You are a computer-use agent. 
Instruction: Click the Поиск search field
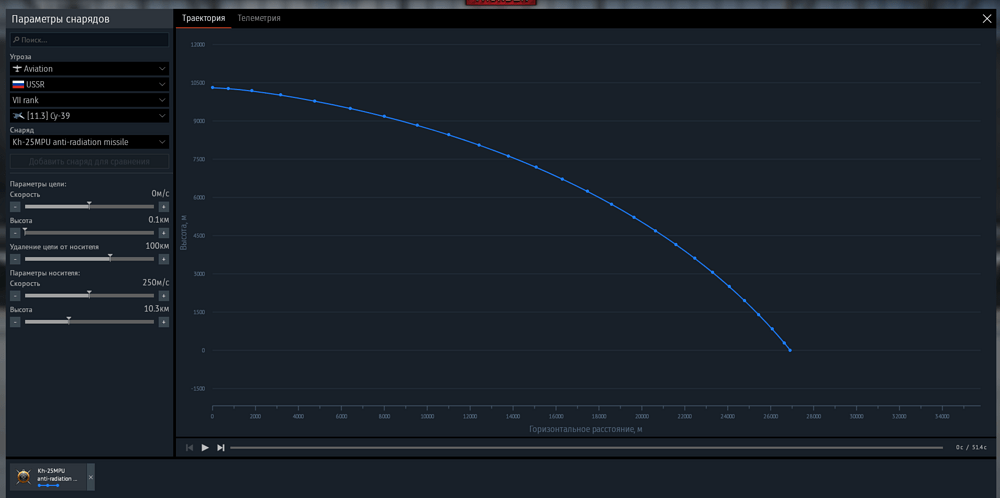[89, 40]
